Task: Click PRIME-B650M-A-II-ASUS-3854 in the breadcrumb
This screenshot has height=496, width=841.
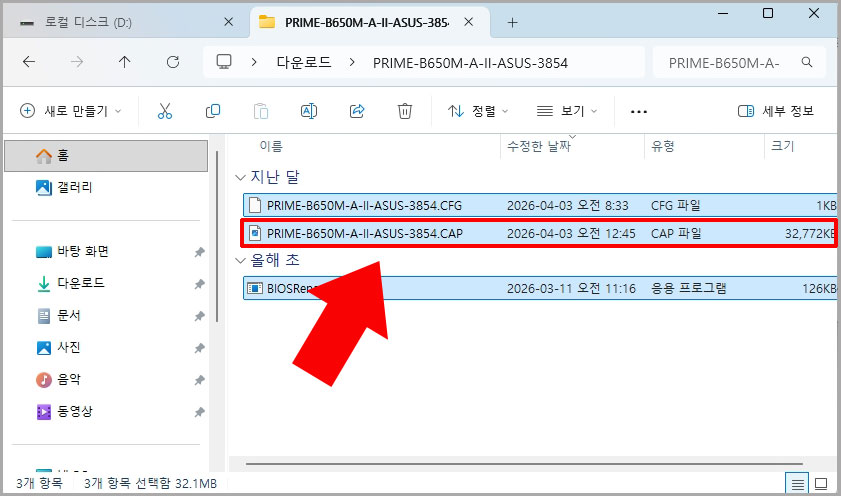Action: click(470, 63)
